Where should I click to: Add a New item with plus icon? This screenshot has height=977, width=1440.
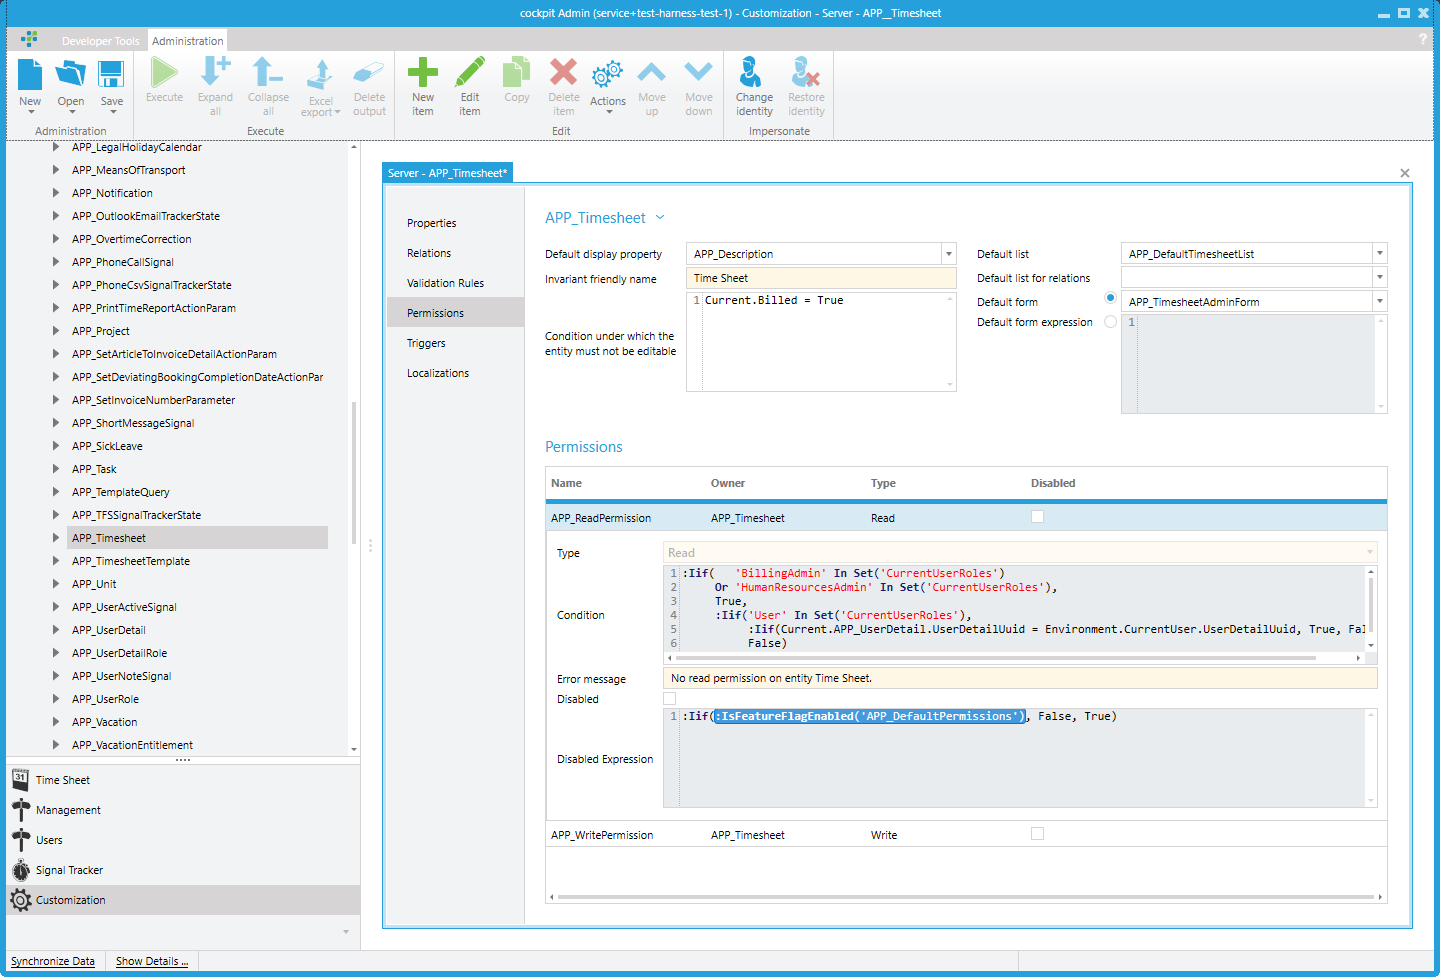423,73
